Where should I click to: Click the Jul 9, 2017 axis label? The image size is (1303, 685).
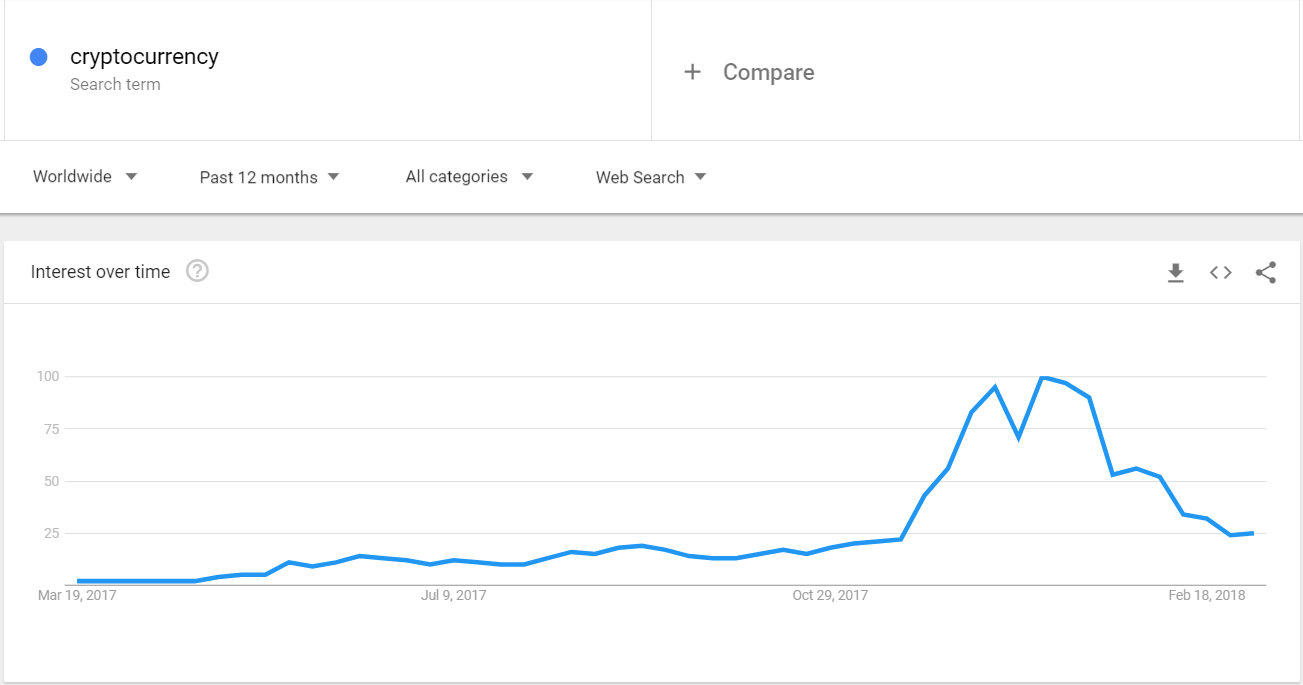coord(453,595)
